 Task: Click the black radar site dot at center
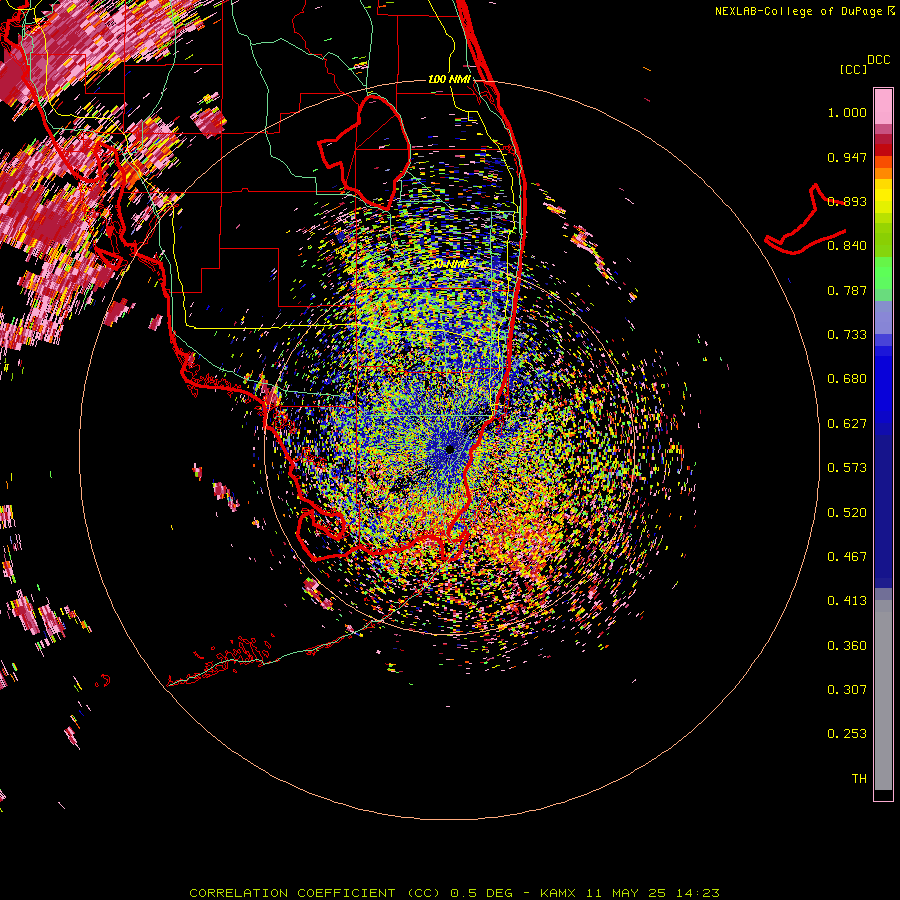(451, 449)
